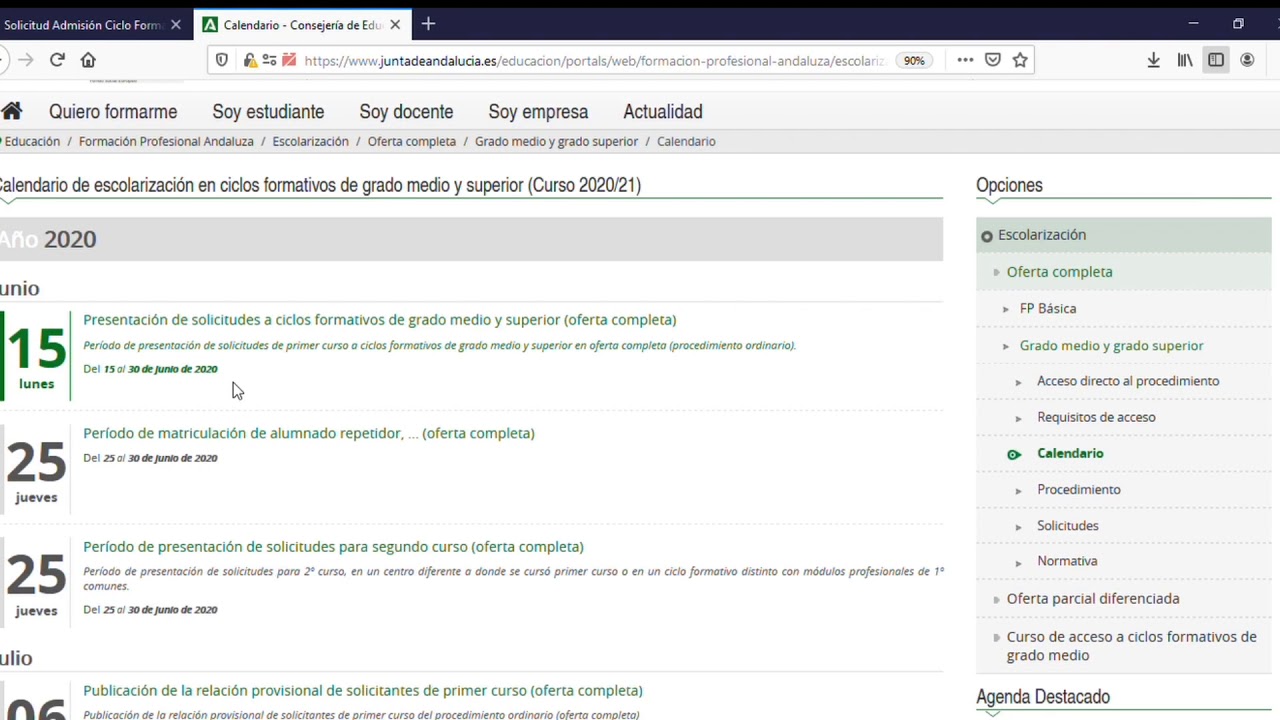
Task: Expand the Requisitos de acceso arrow
Action: pos(1018,418)
